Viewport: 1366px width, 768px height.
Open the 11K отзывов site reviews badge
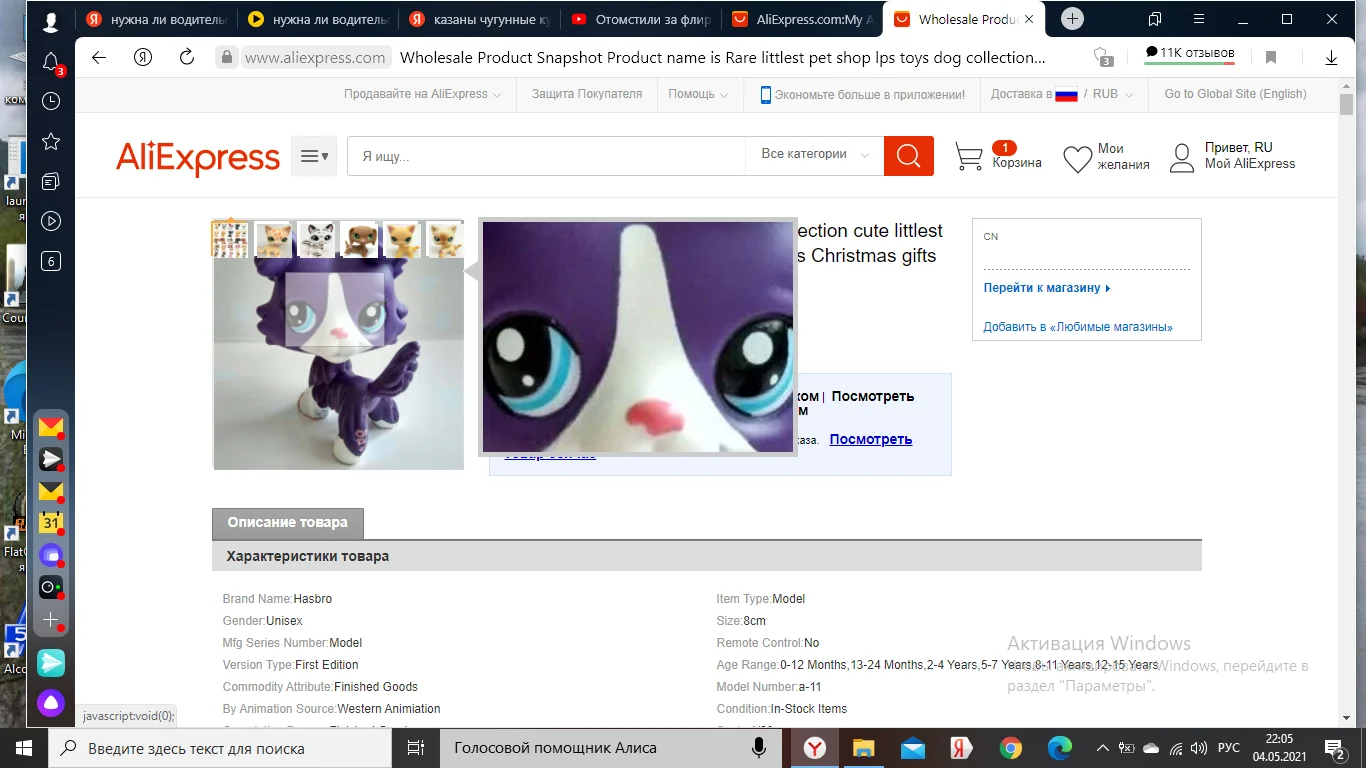(x=1190, y=54)
